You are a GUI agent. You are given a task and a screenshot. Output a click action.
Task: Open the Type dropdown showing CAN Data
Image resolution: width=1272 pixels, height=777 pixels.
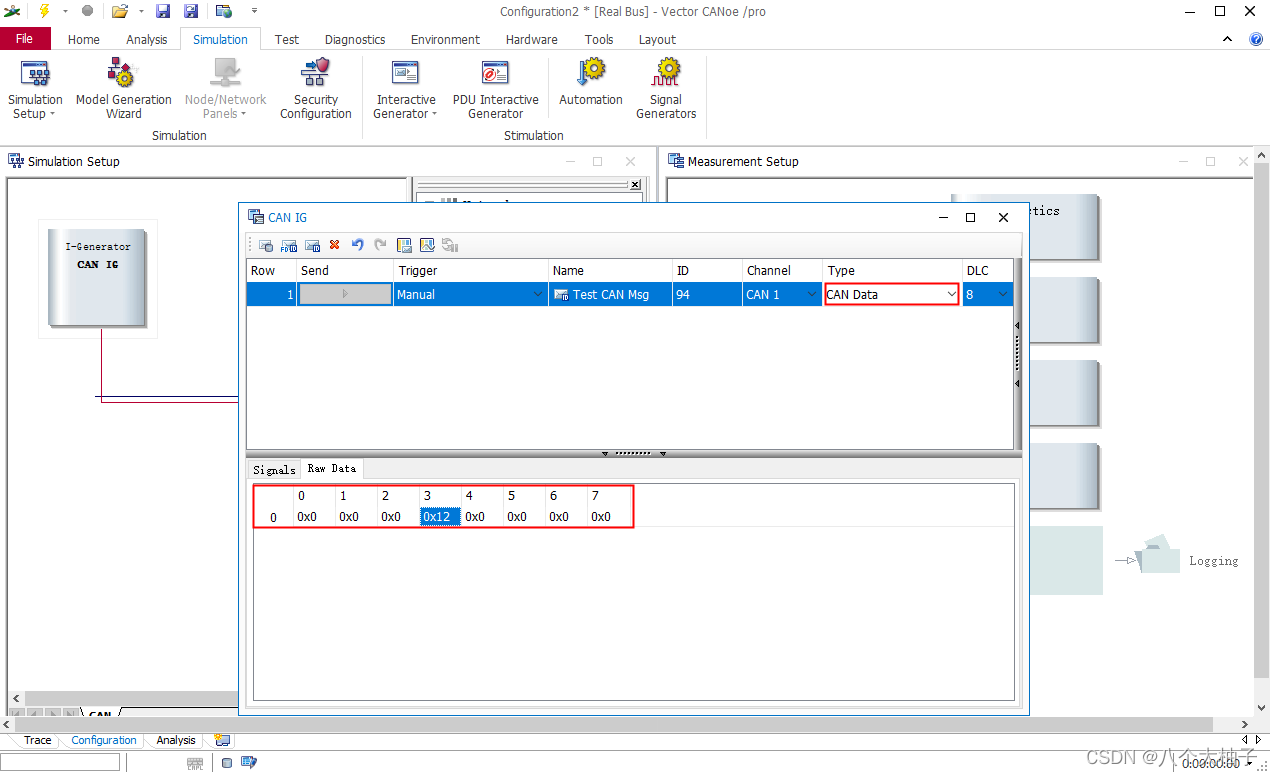click(x=951, y=295)
